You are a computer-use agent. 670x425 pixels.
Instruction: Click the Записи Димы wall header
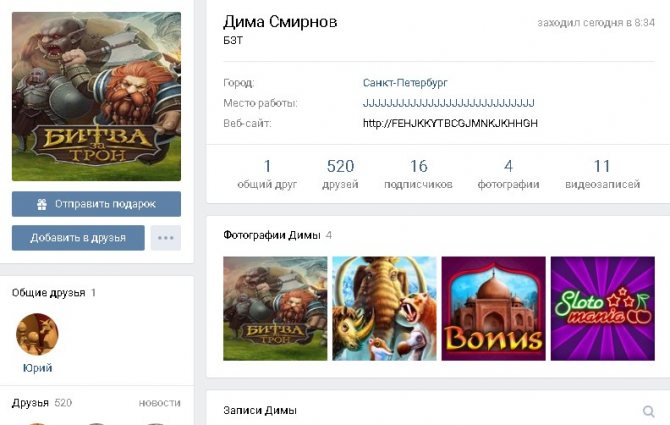coord(260,410)
